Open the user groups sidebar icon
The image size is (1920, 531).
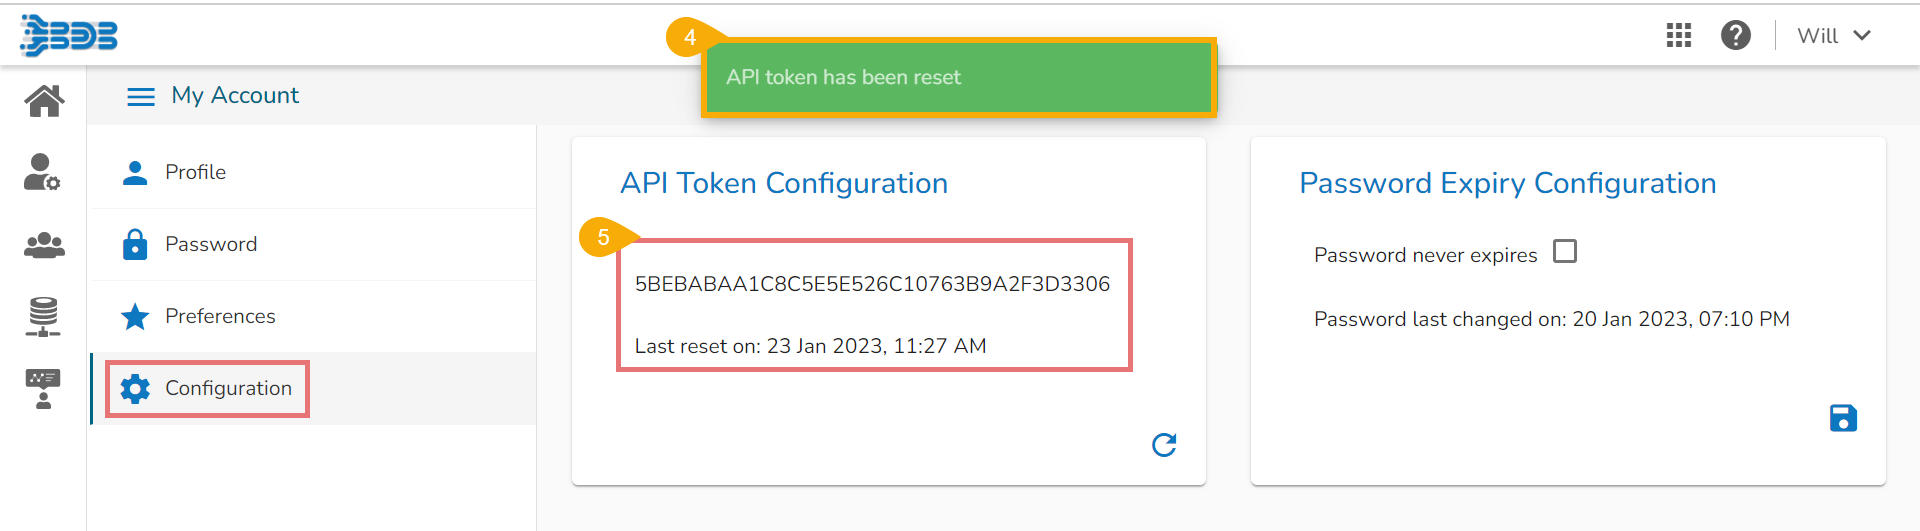[x=44, y=245]
